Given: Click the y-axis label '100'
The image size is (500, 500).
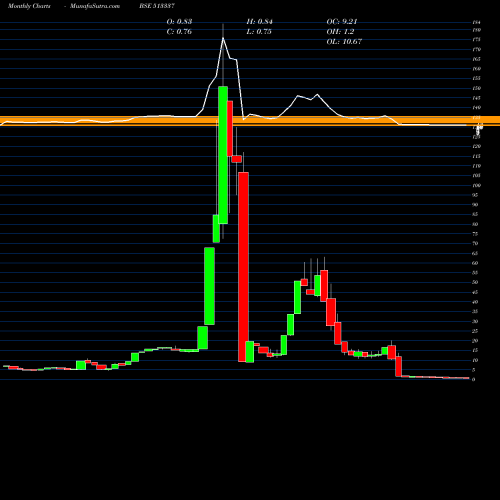Looking at the screenshot, I should coord(477,185).
